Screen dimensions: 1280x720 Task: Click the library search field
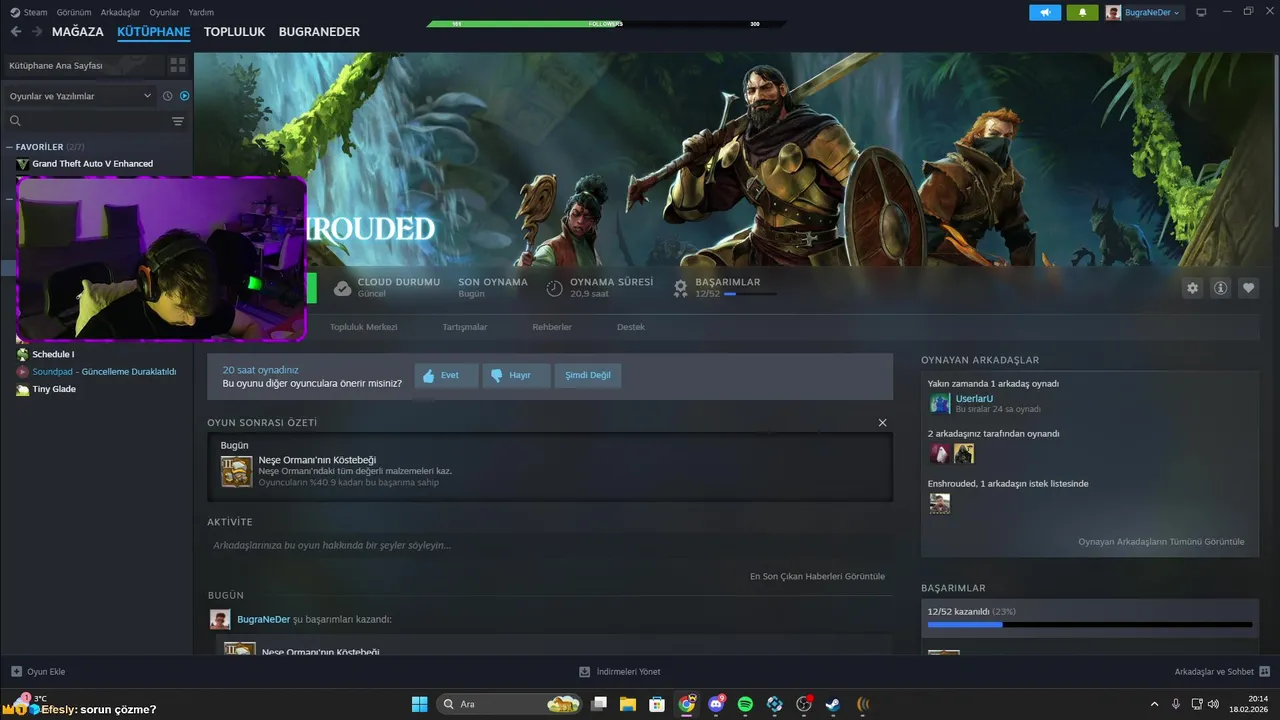(x=85, y=121)
